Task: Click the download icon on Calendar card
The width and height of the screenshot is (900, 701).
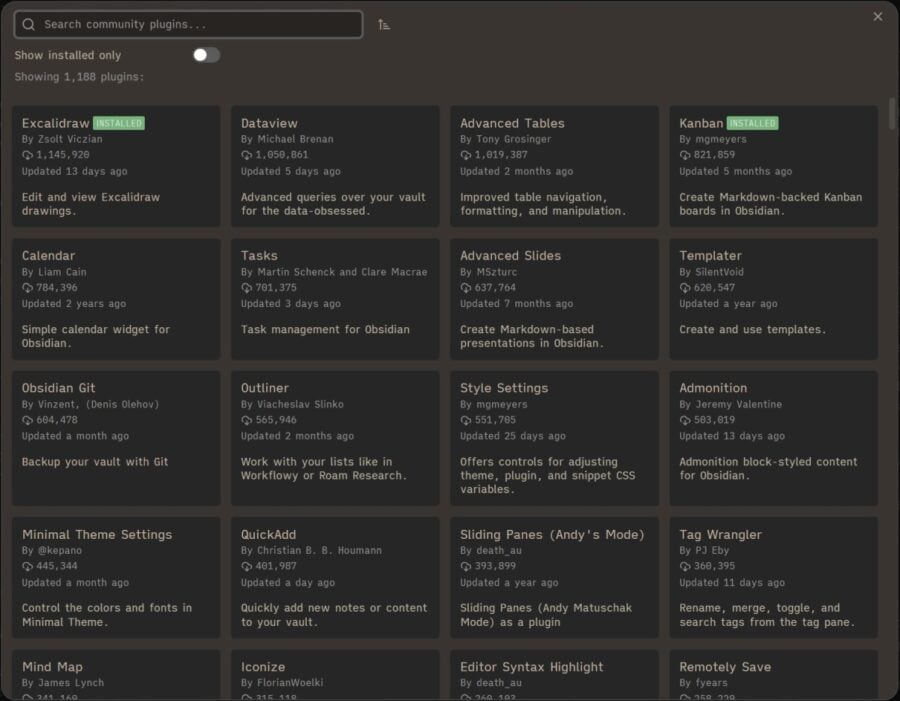Action: pos(27,288)
